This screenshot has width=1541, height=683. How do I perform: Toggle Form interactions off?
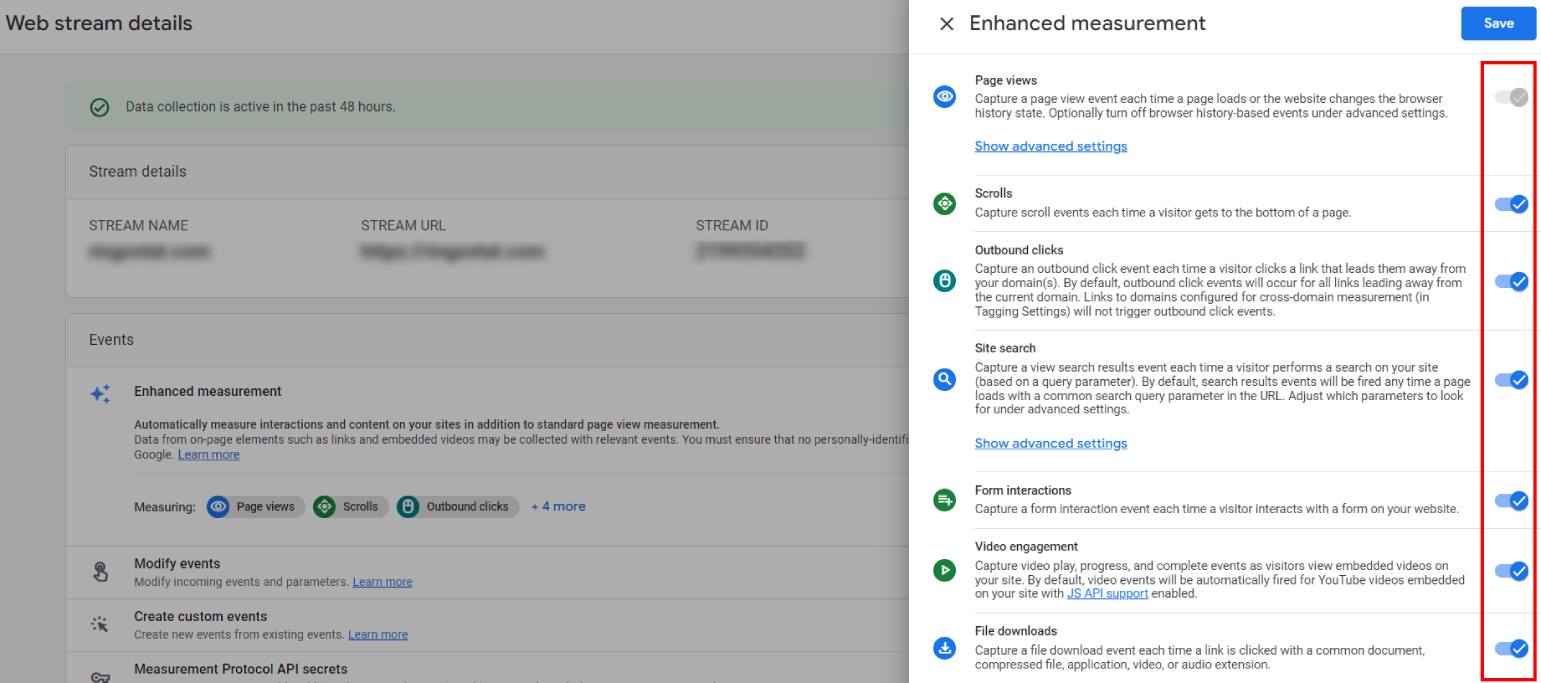pos(1511,500)
